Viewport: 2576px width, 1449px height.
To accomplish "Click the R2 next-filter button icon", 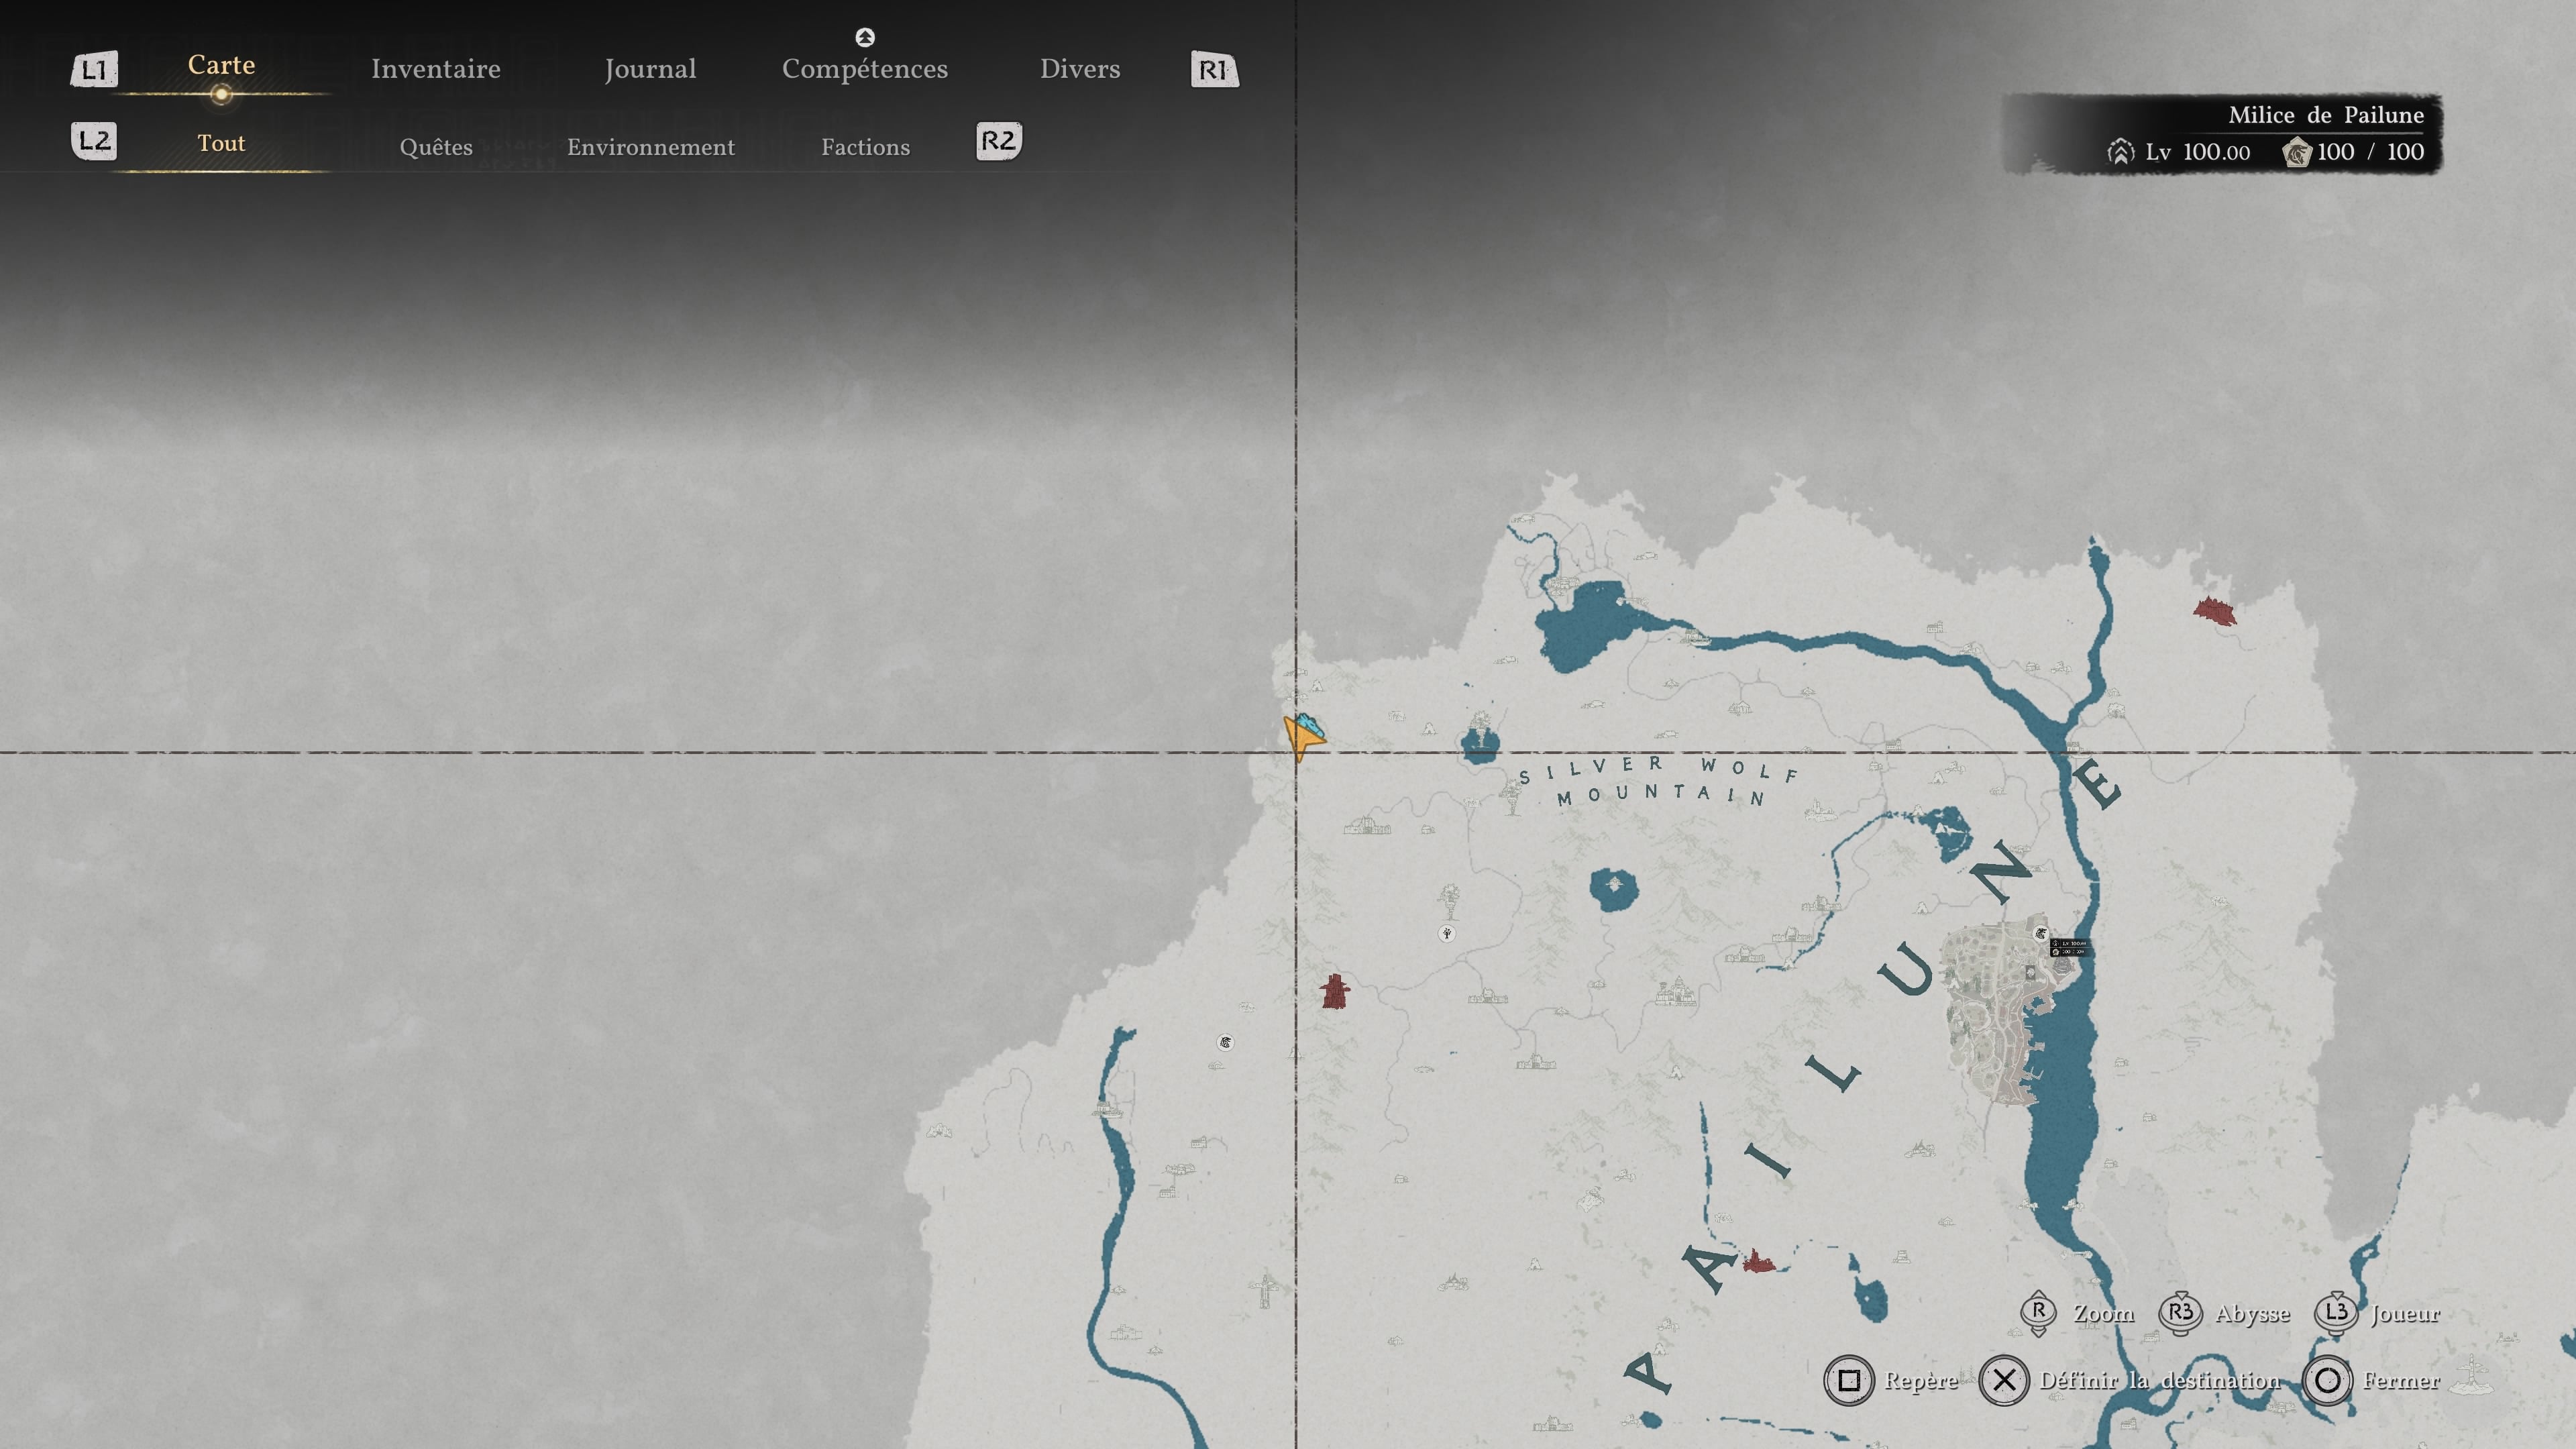I will (x=999, y=141).
